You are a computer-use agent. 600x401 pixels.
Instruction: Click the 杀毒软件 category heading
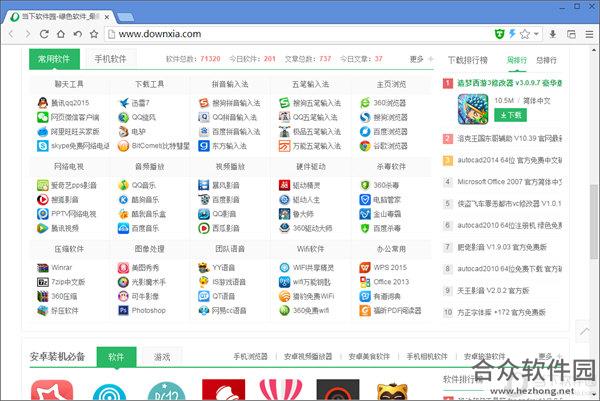(391, 167)
